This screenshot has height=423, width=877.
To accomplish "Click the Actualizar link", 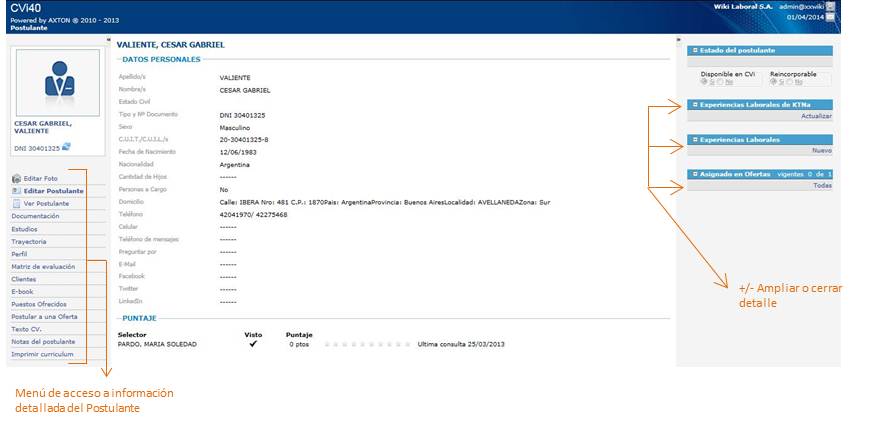I will click(816, 116).
